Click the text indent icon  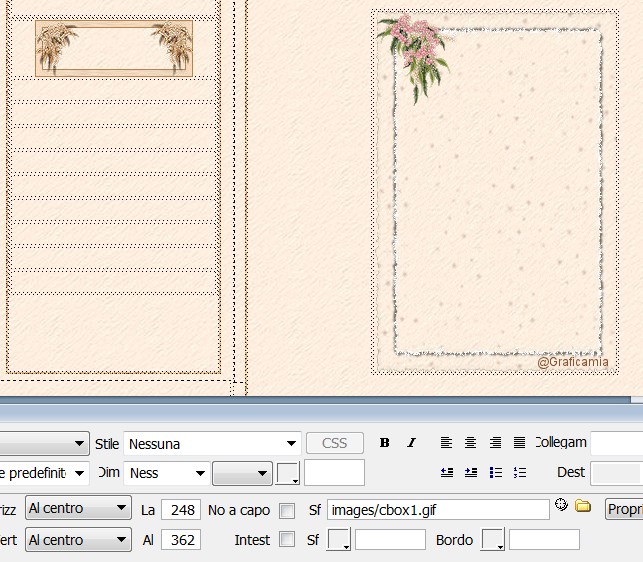pos(471,473)
